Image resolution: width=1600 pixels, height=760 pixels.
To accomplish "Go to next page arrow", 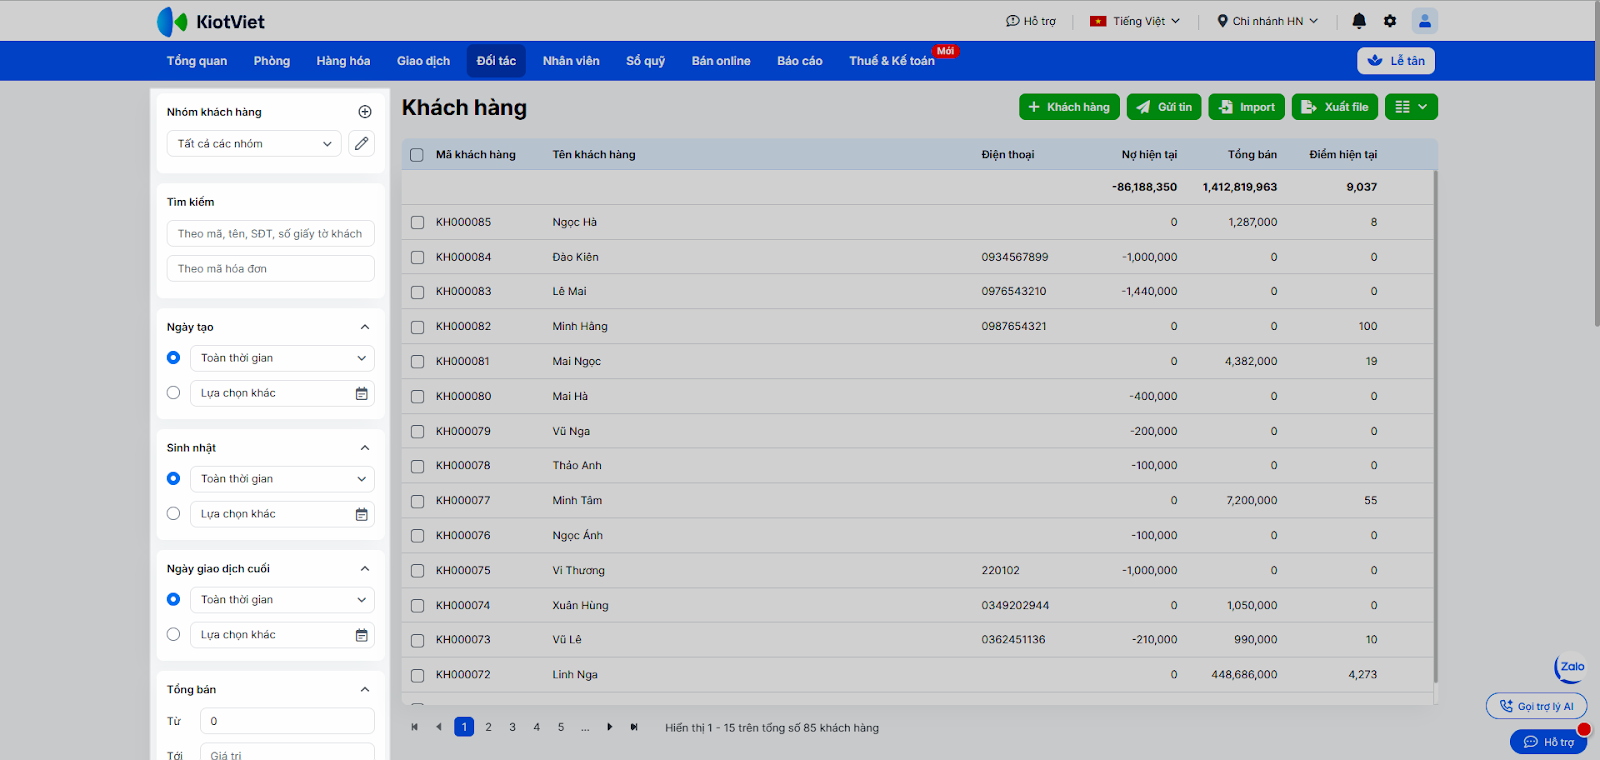I will 610,727.
